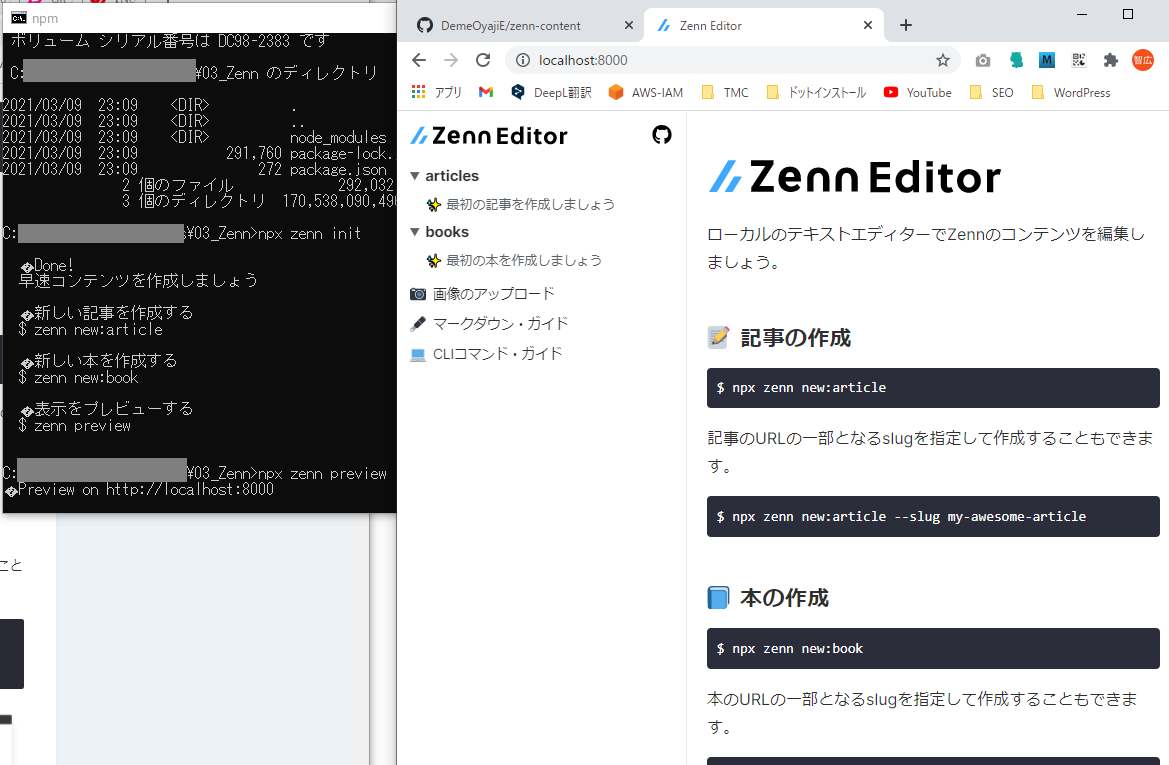Viewport: 1169px width, 765px height.
Task: Open the WordPress bookmark folder
Action: [x=1071, y=92]
